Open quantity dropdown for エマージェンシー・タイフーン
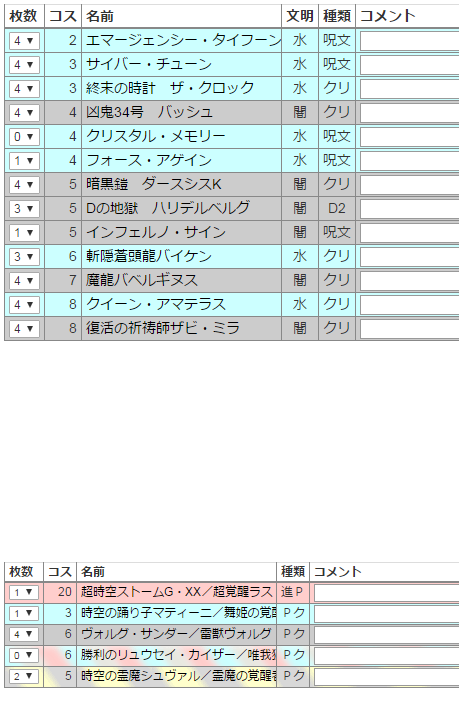The image size is (459, 712). pyautogui.click(x=25, y=41)
